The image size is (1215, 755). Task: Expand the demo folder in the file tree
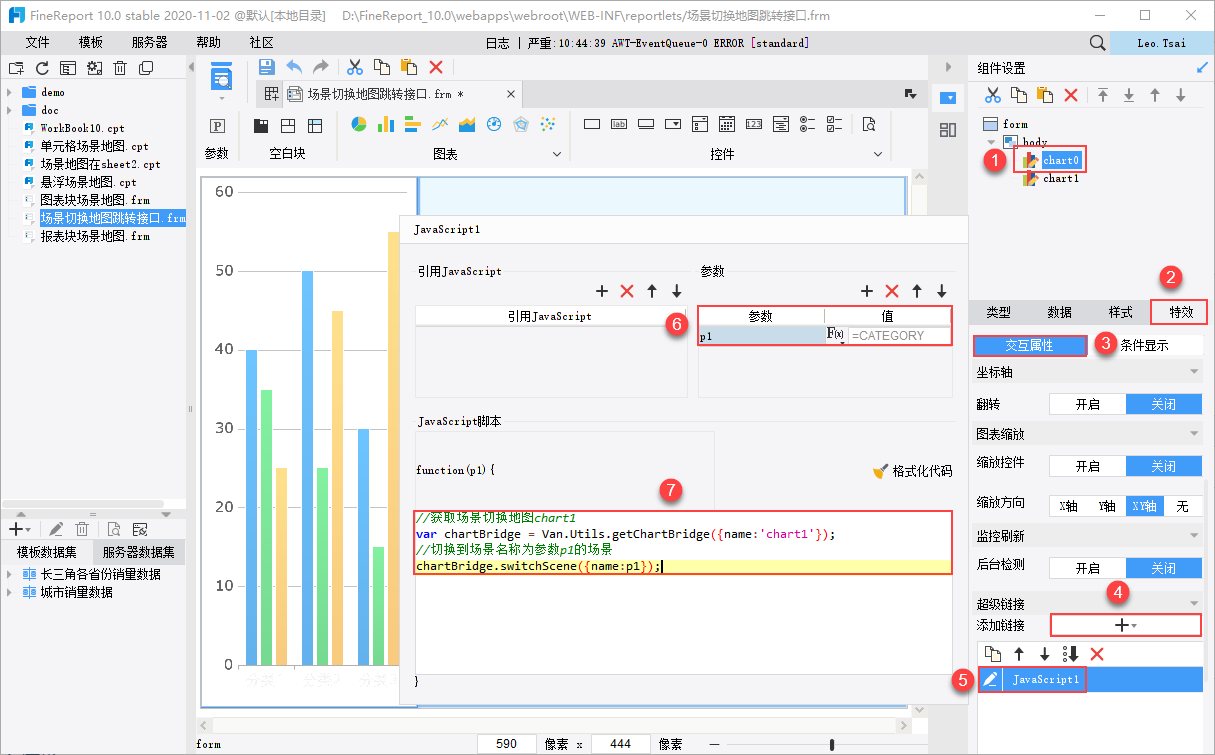[9, 92]
